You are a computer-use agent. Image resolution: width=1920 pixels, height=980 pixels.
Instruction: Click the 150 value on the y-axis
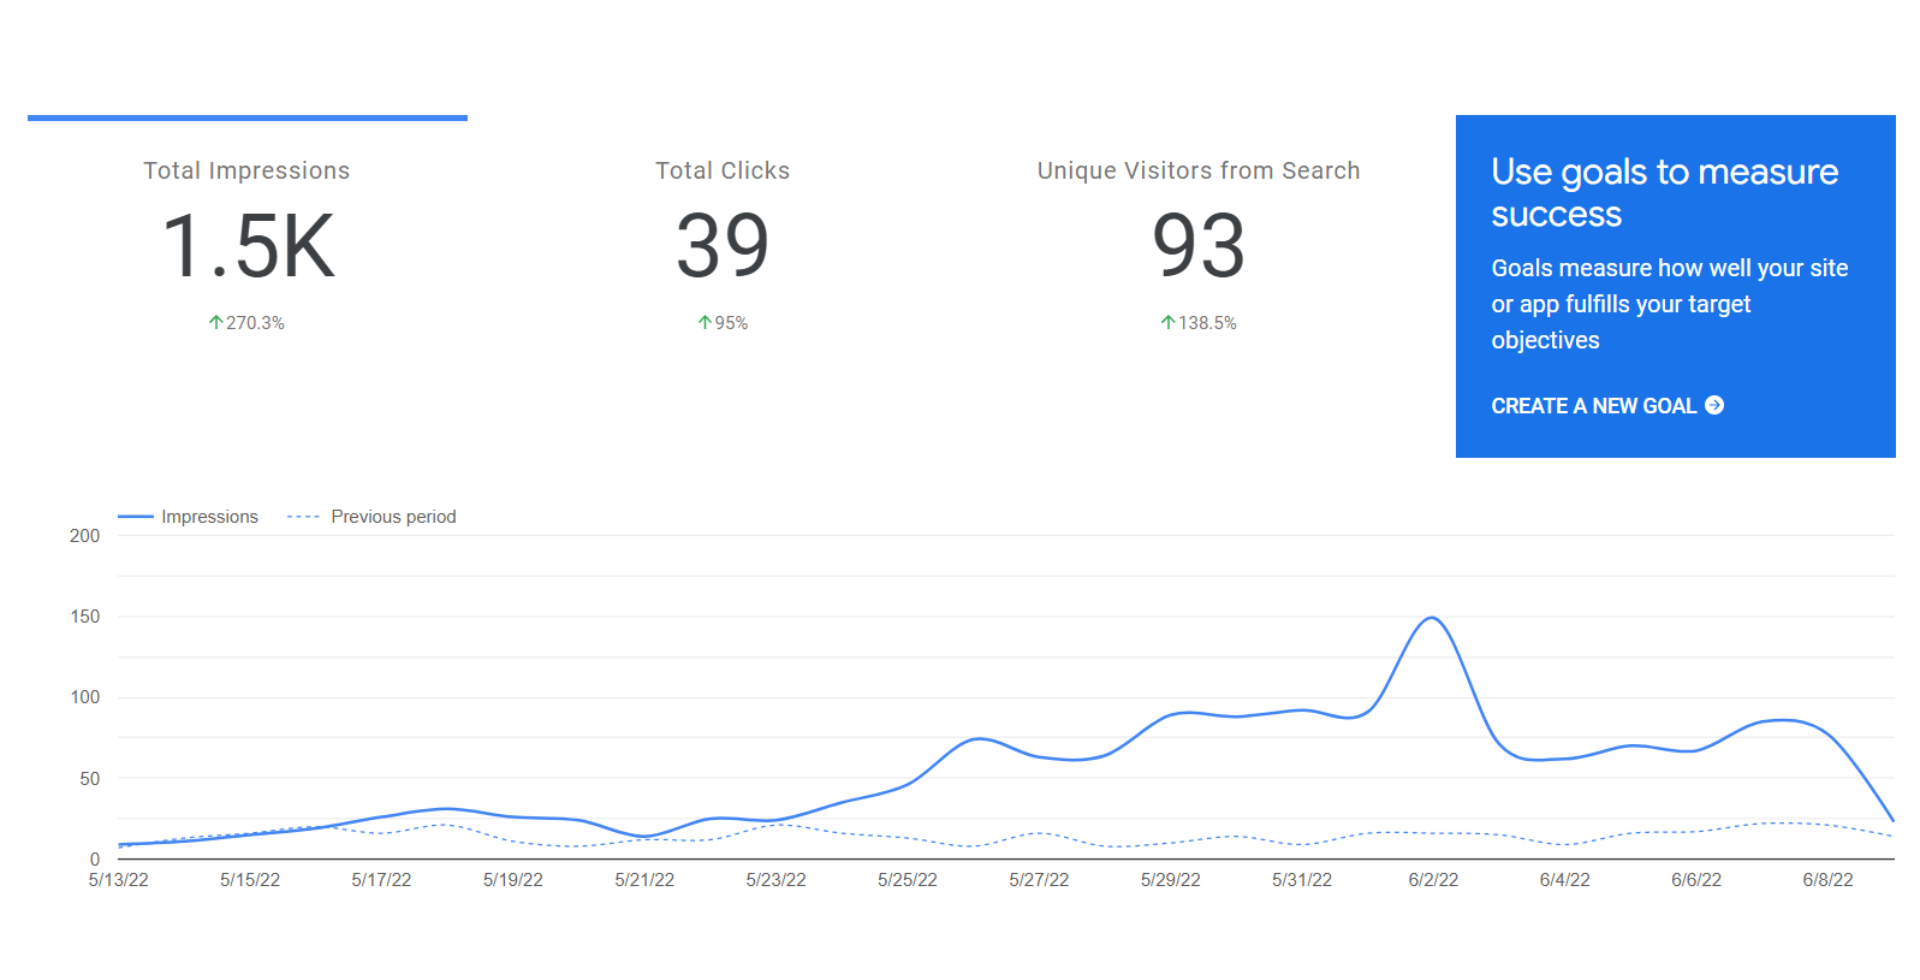point(85,617)
